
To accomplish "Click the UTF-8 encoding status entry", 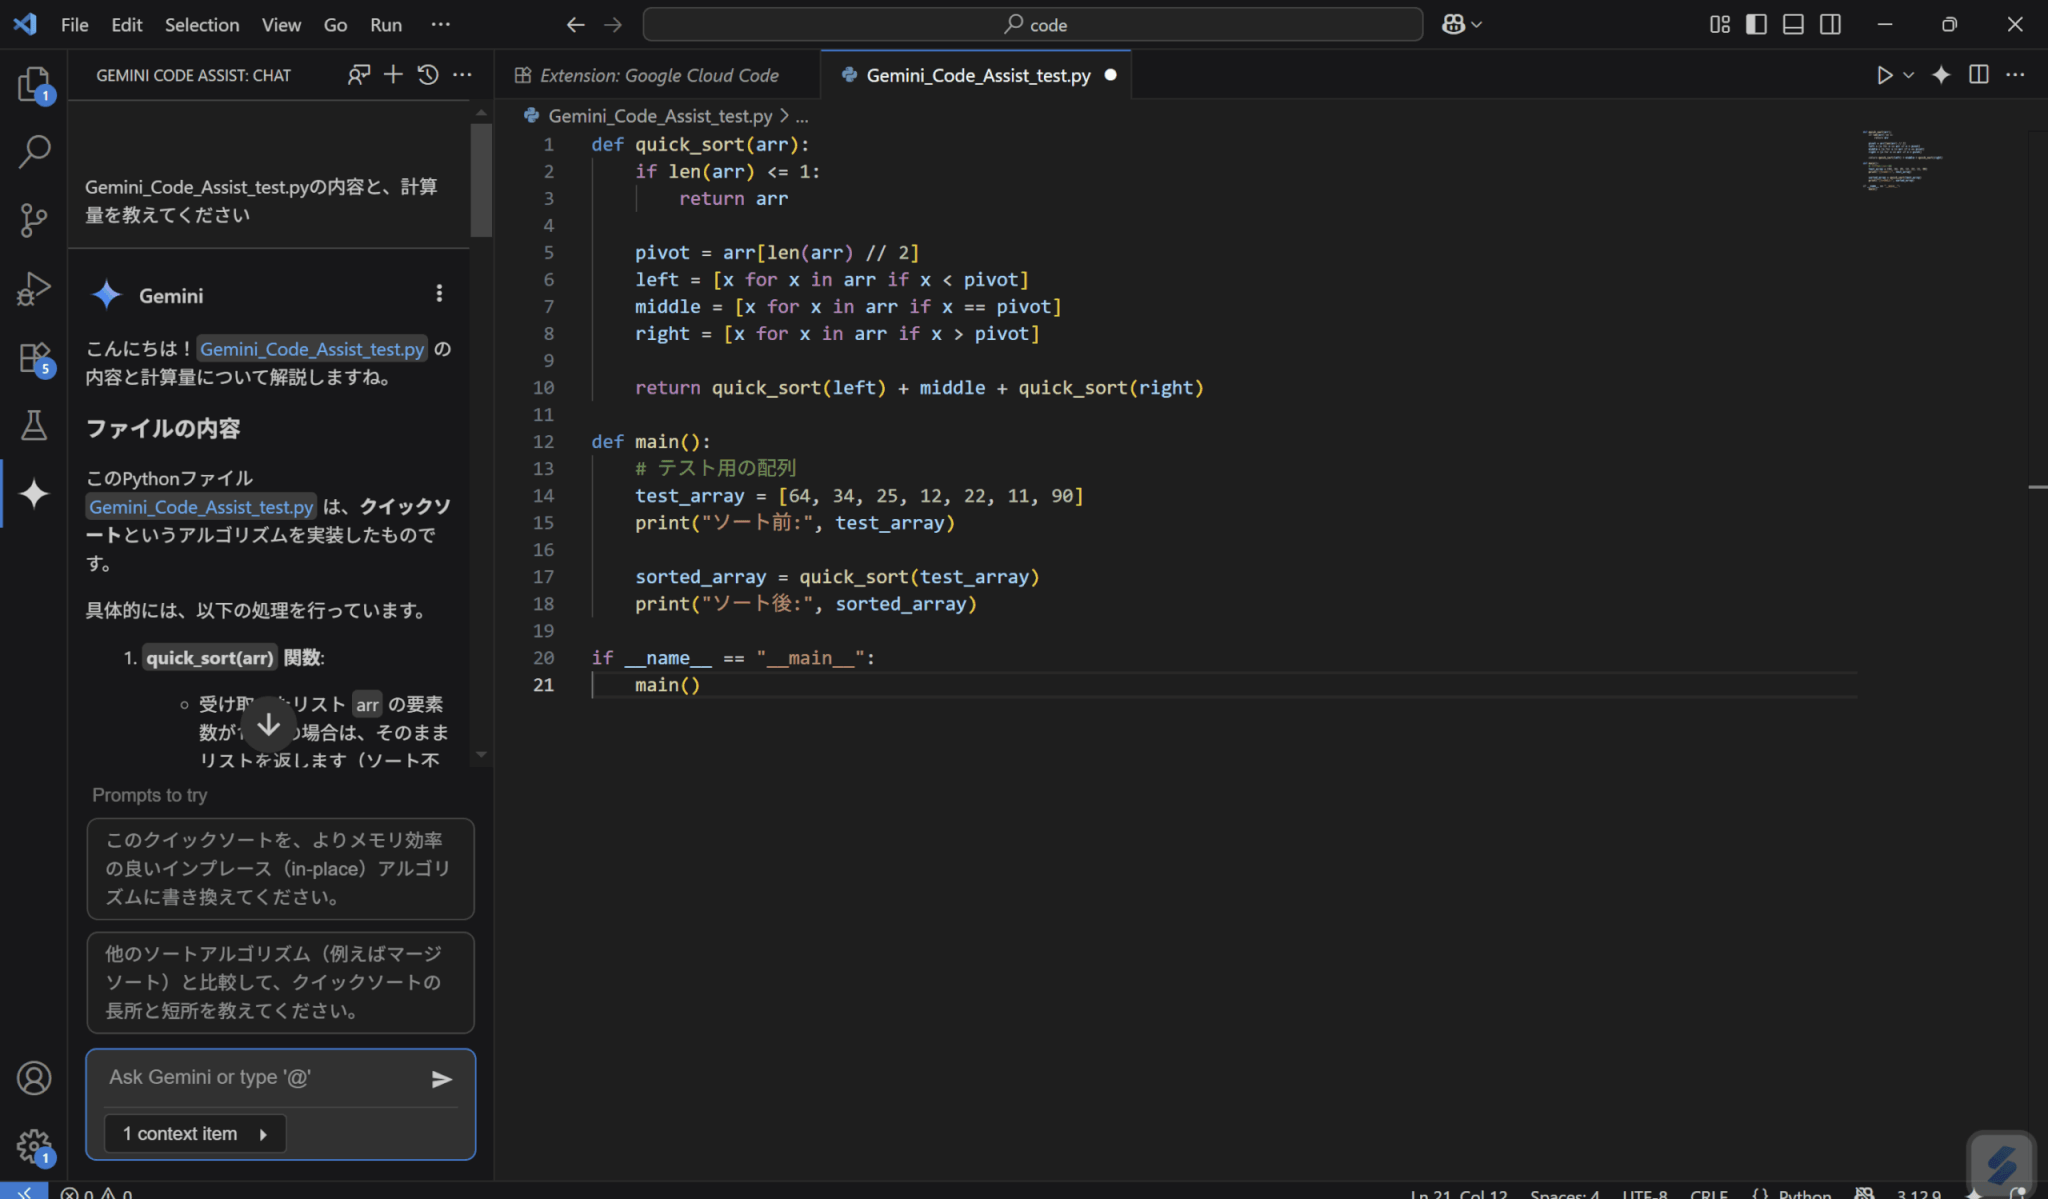I will 1645,1192.
